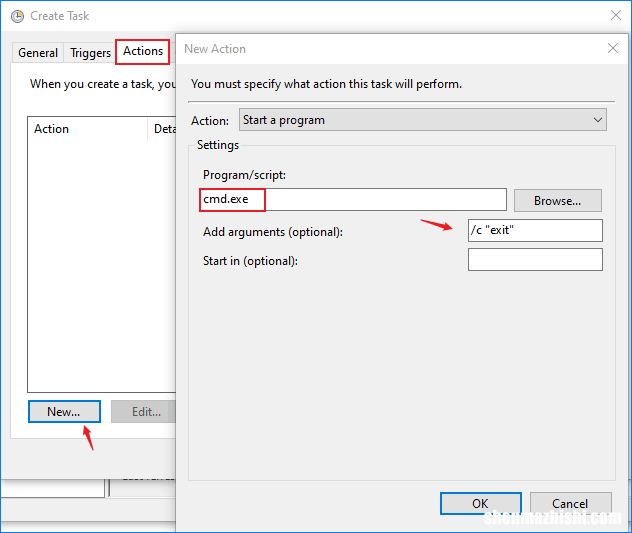Switch to the Triggers tab
Viewport: 632px width, 533px height.
point(90,52)
